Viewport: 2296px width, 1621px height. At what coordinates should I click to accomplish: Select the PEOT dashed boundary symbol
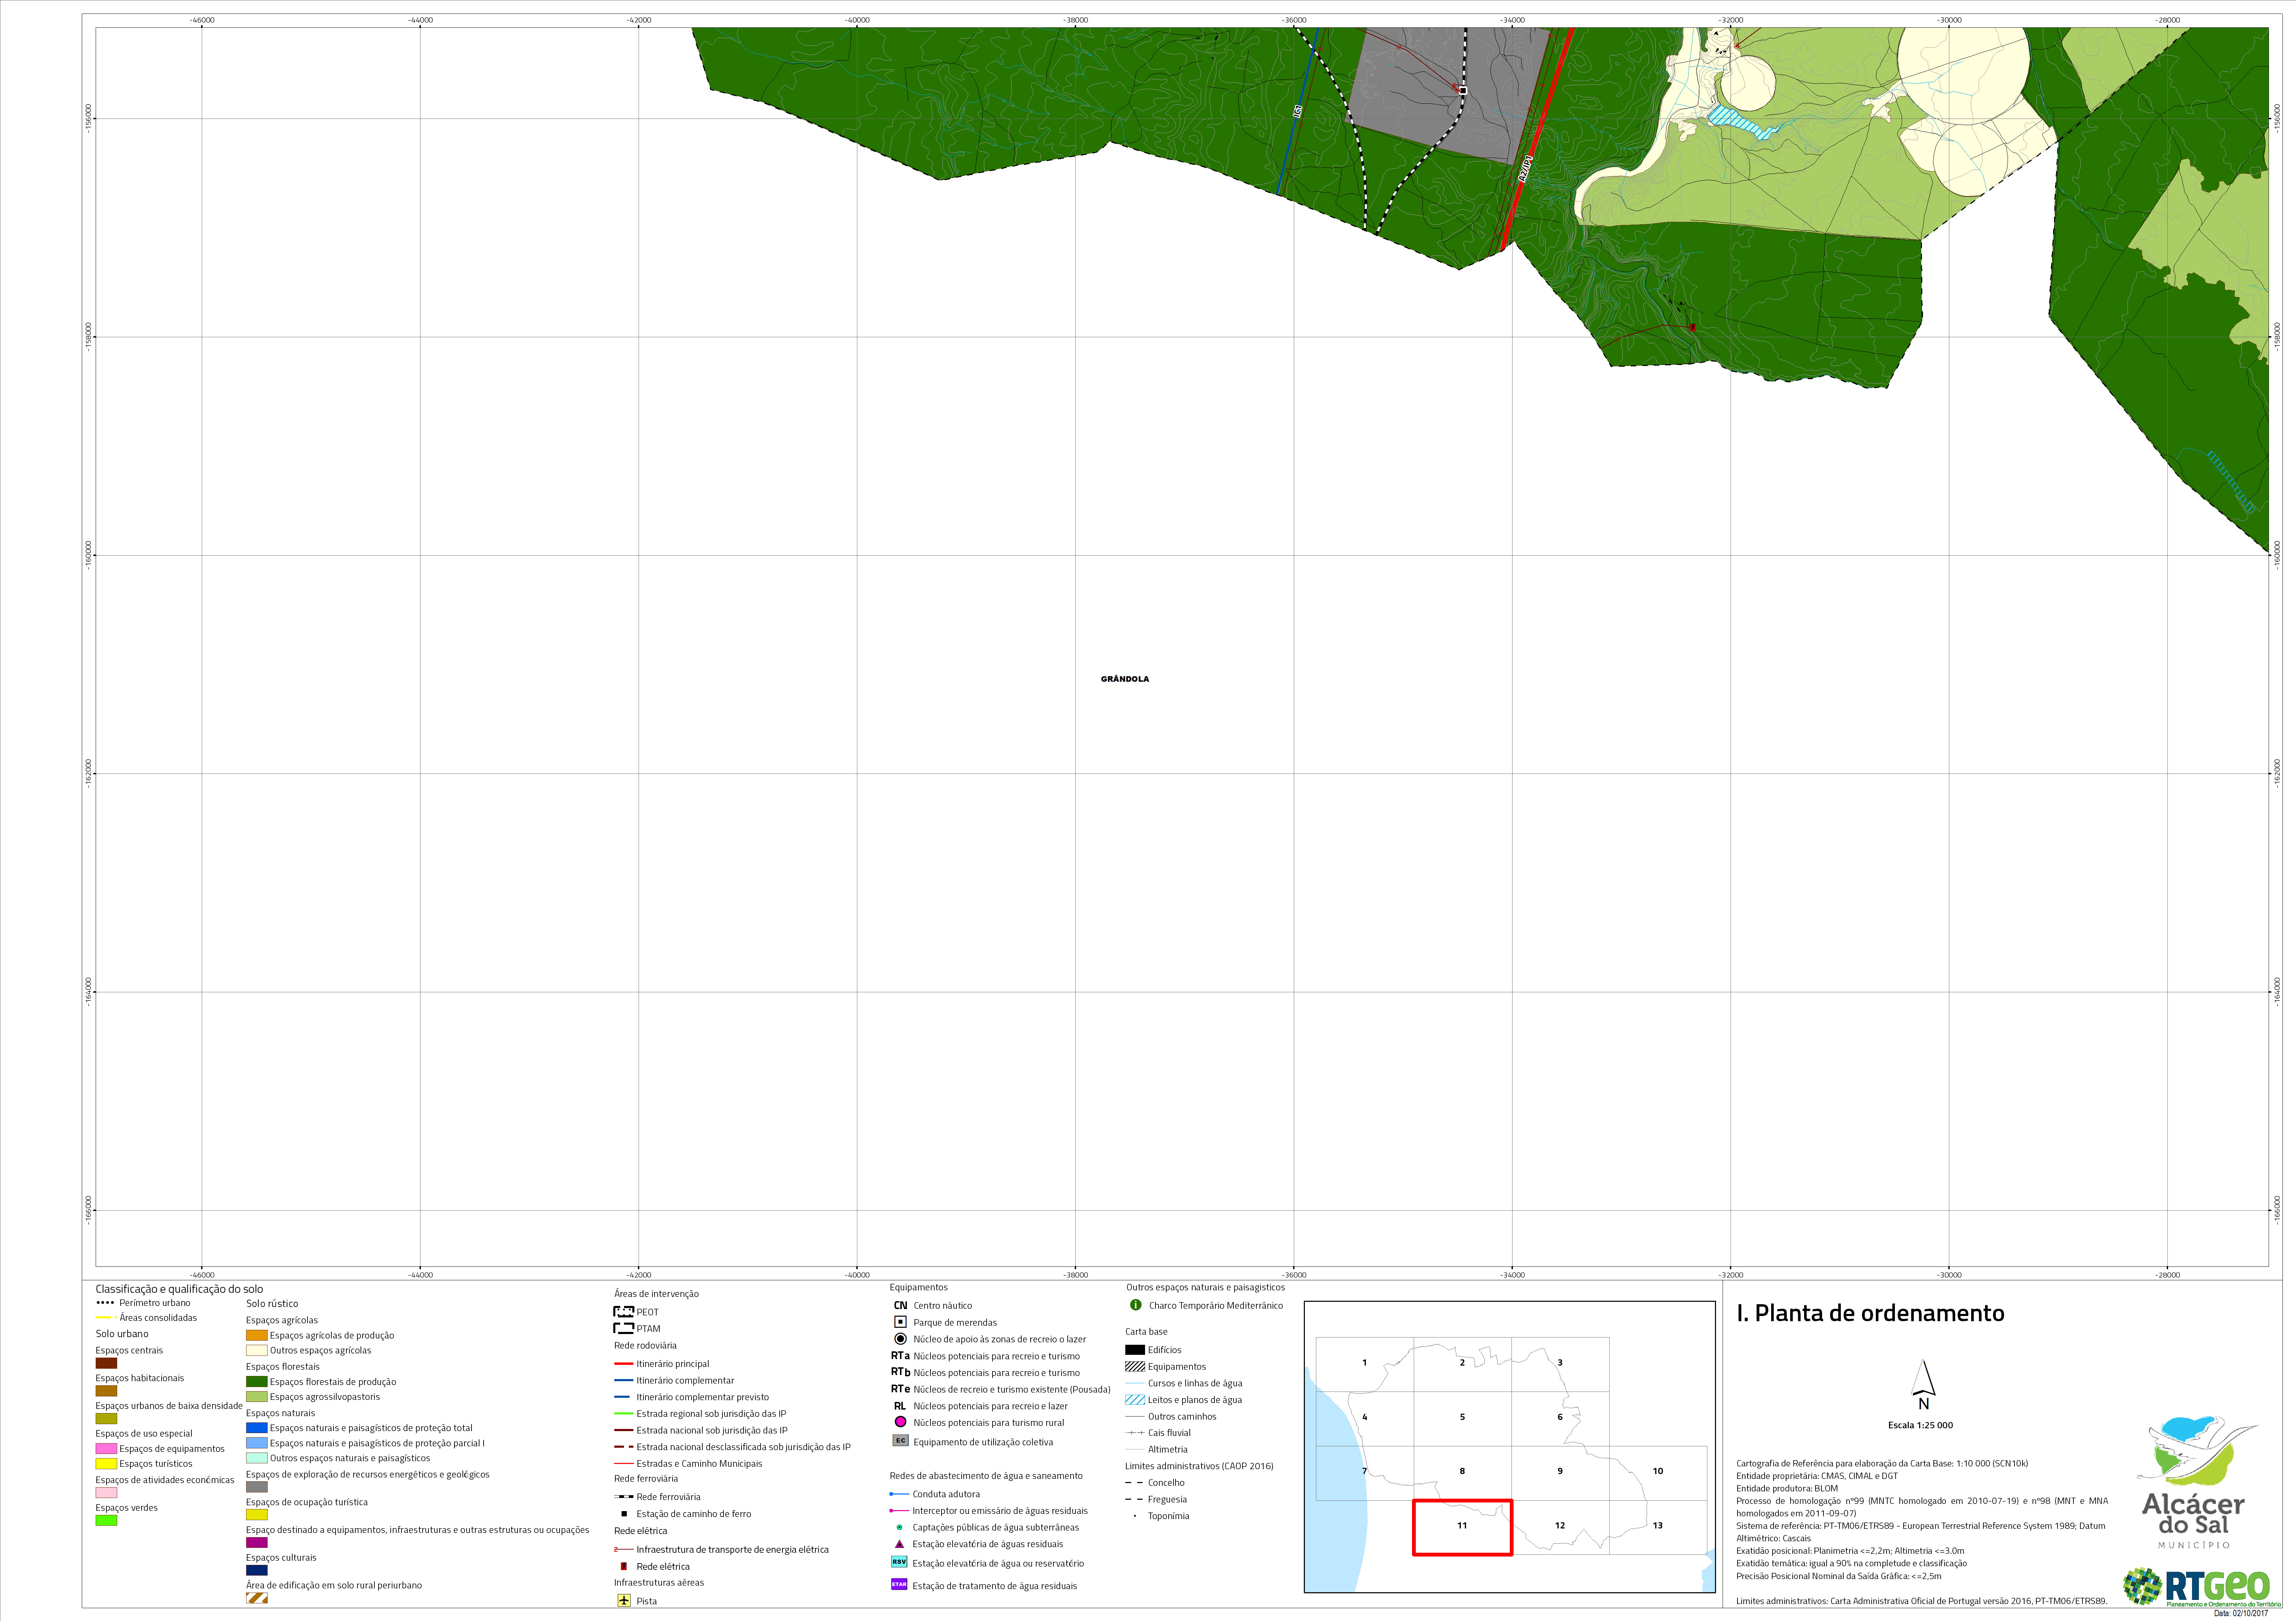coord(624,1312)
